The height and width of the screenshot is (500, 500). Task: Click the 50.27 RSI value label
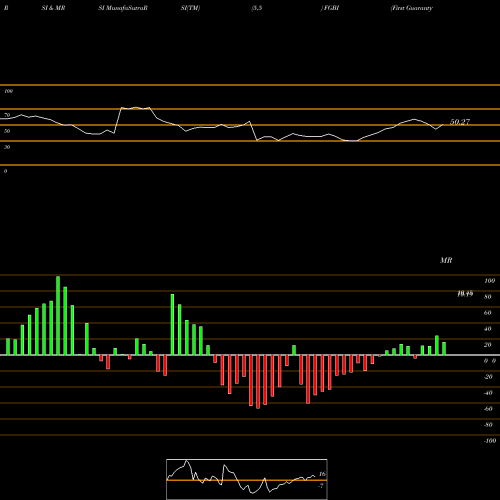click(x=460, y=122)
